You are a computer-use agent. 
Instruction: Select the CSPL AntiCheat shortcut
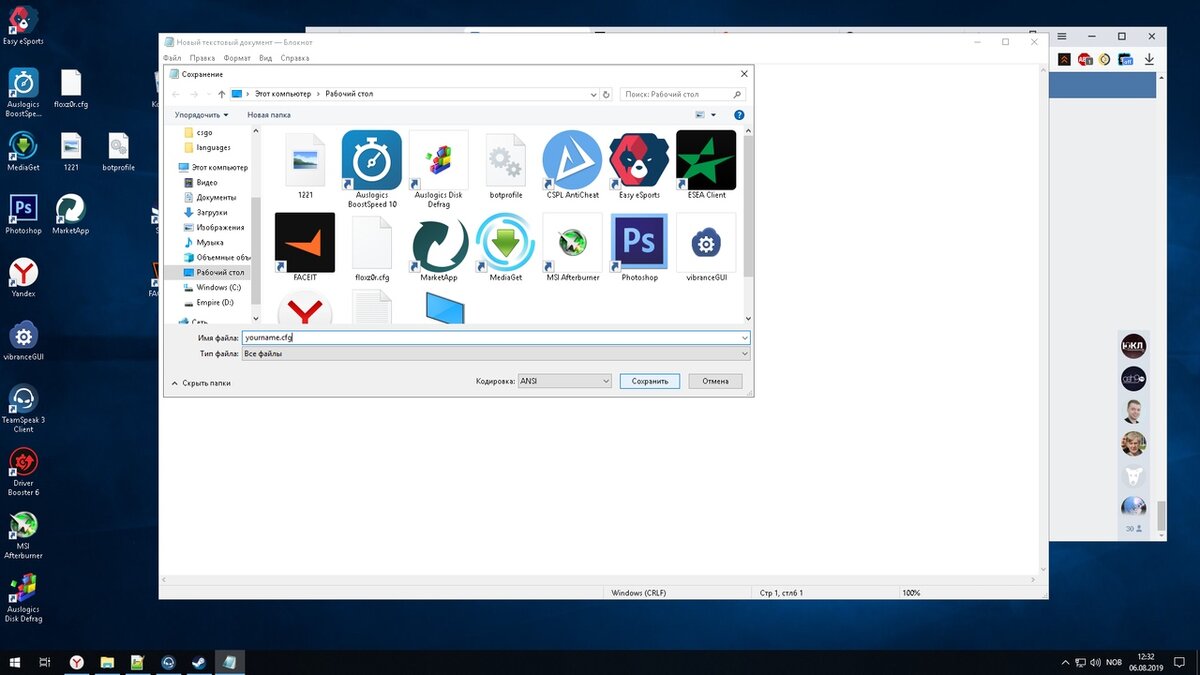[572, 166]
